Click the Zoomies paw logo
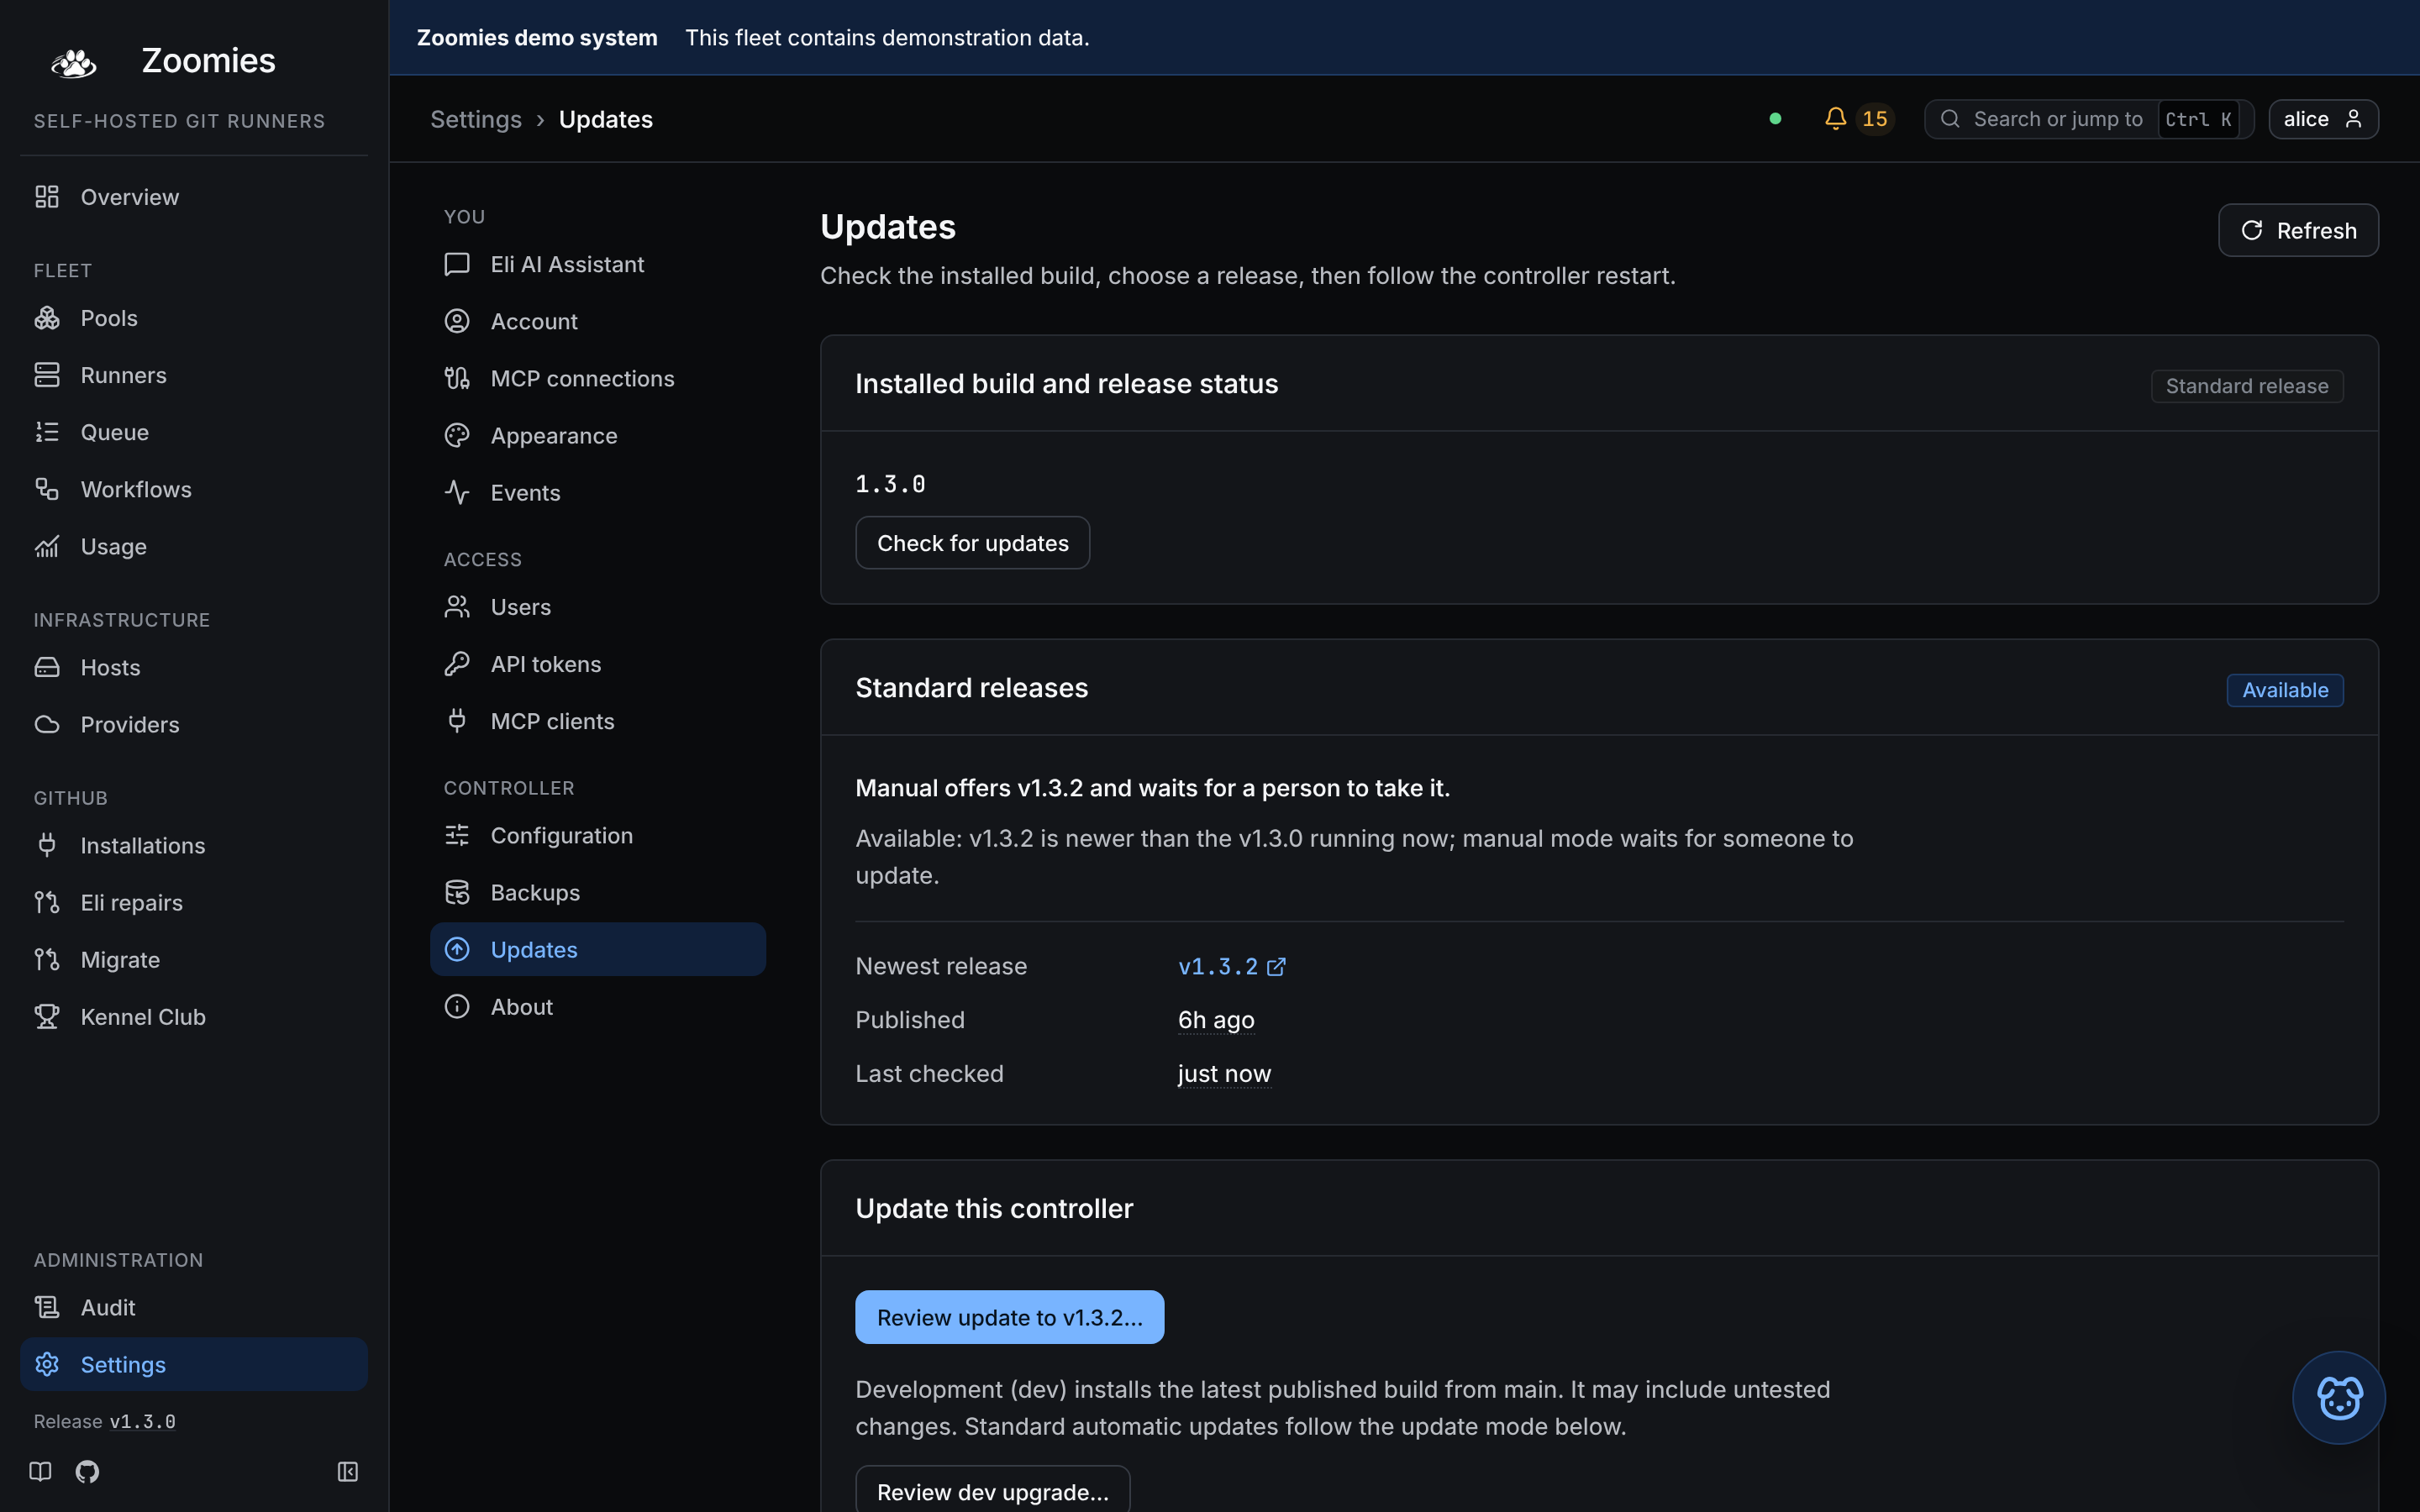Image resolution: width=2420 pixels, height=1512 pixels. [74, 62]
